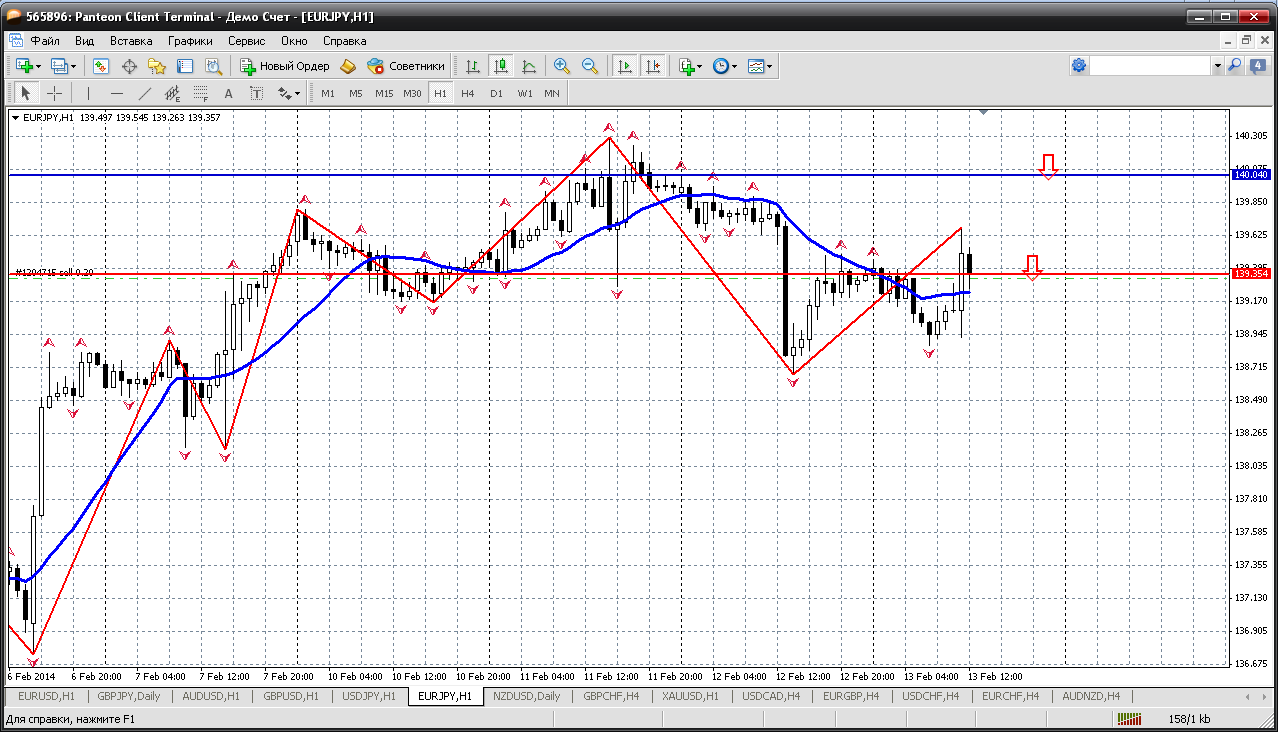The image size is (1278, 732).
Task: Toggle Candlesticks chart mode
Action: [x=501, y=66]
